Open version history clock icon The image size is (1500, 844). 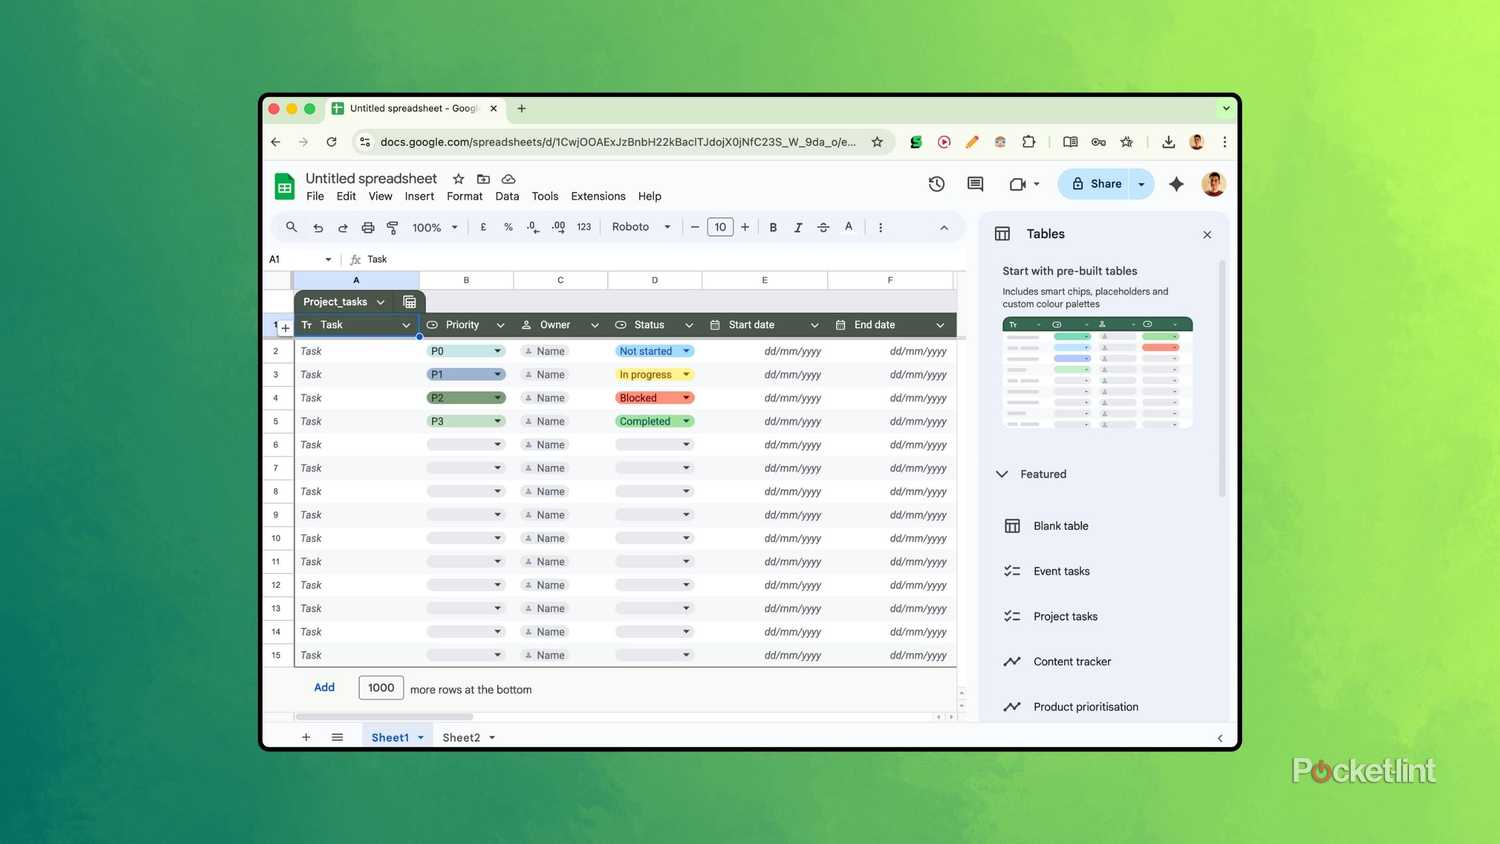pyautogui.click(x=936, y=184)
